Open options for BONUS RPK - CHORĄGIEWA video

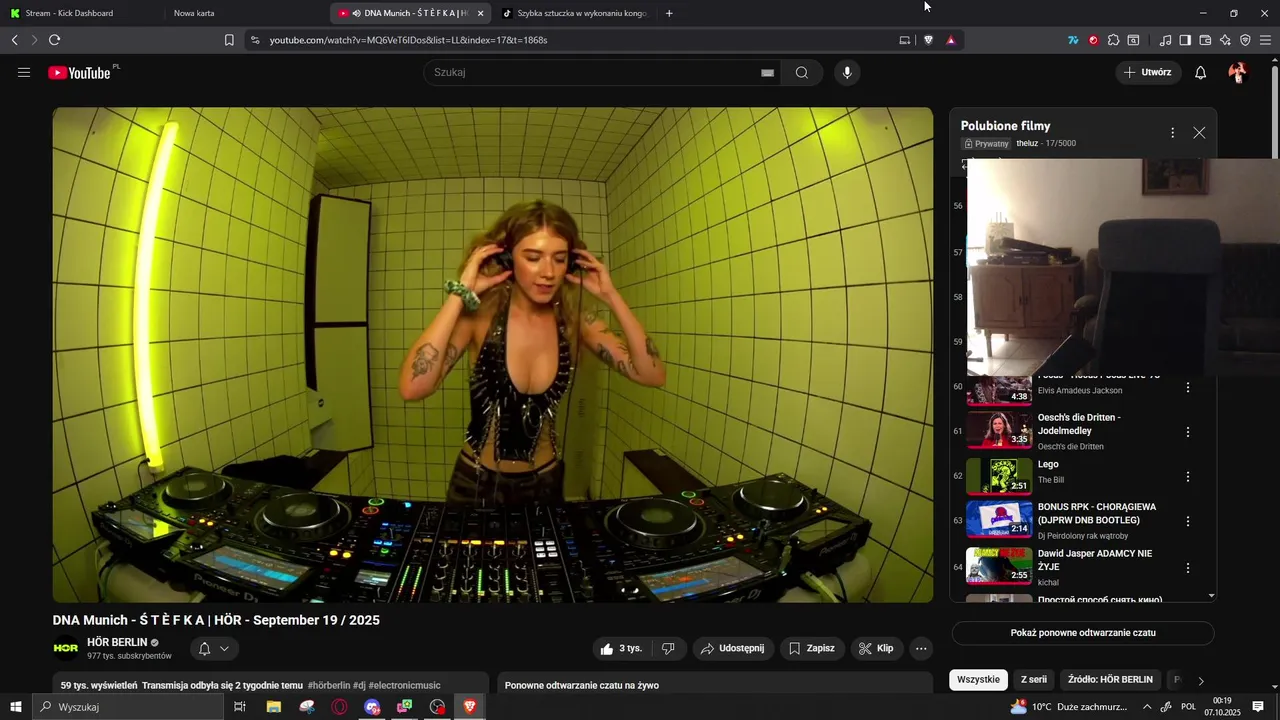click(1188, 521)
